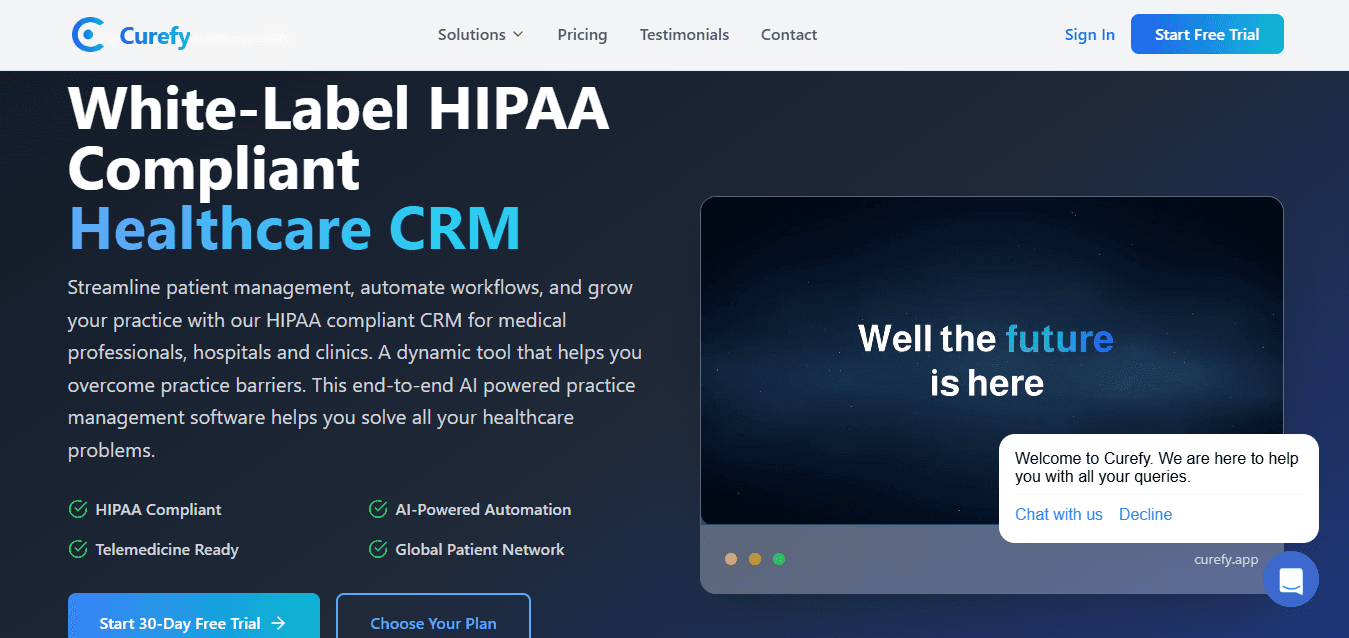
Task: Click the Curefy logo icon
Action: [89, 35]
